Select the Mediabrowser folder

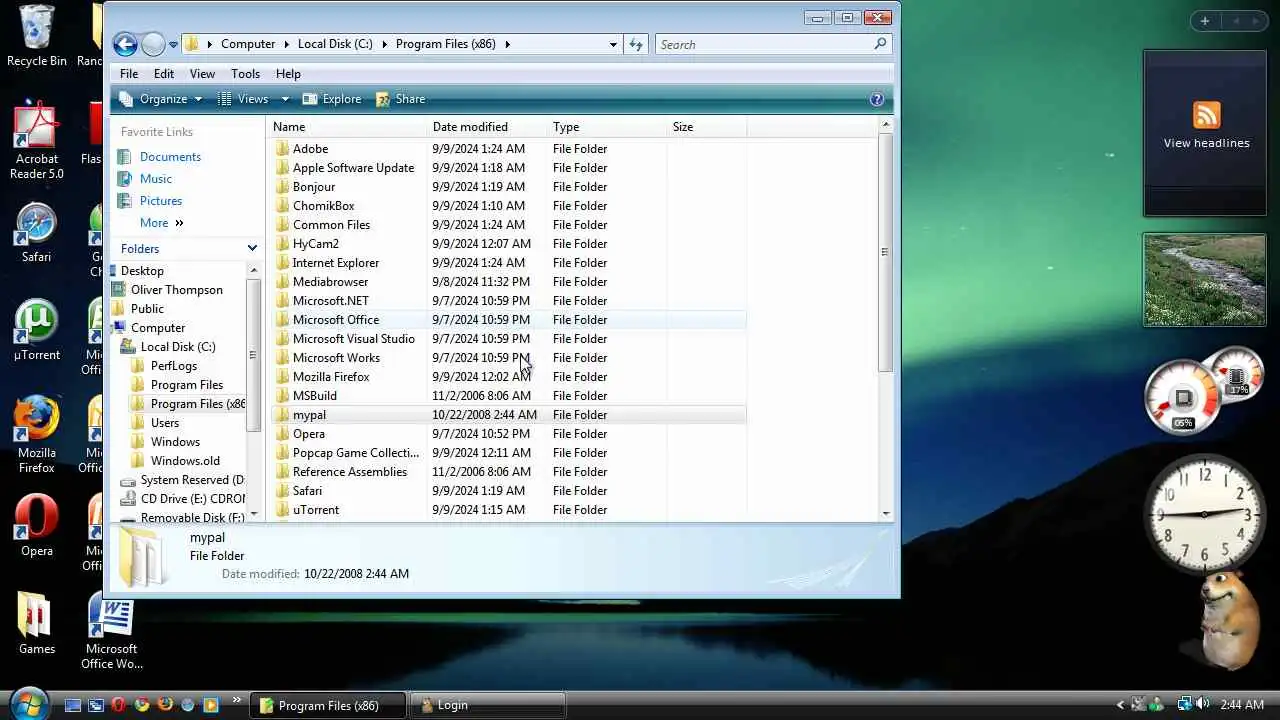click(330, 282)
